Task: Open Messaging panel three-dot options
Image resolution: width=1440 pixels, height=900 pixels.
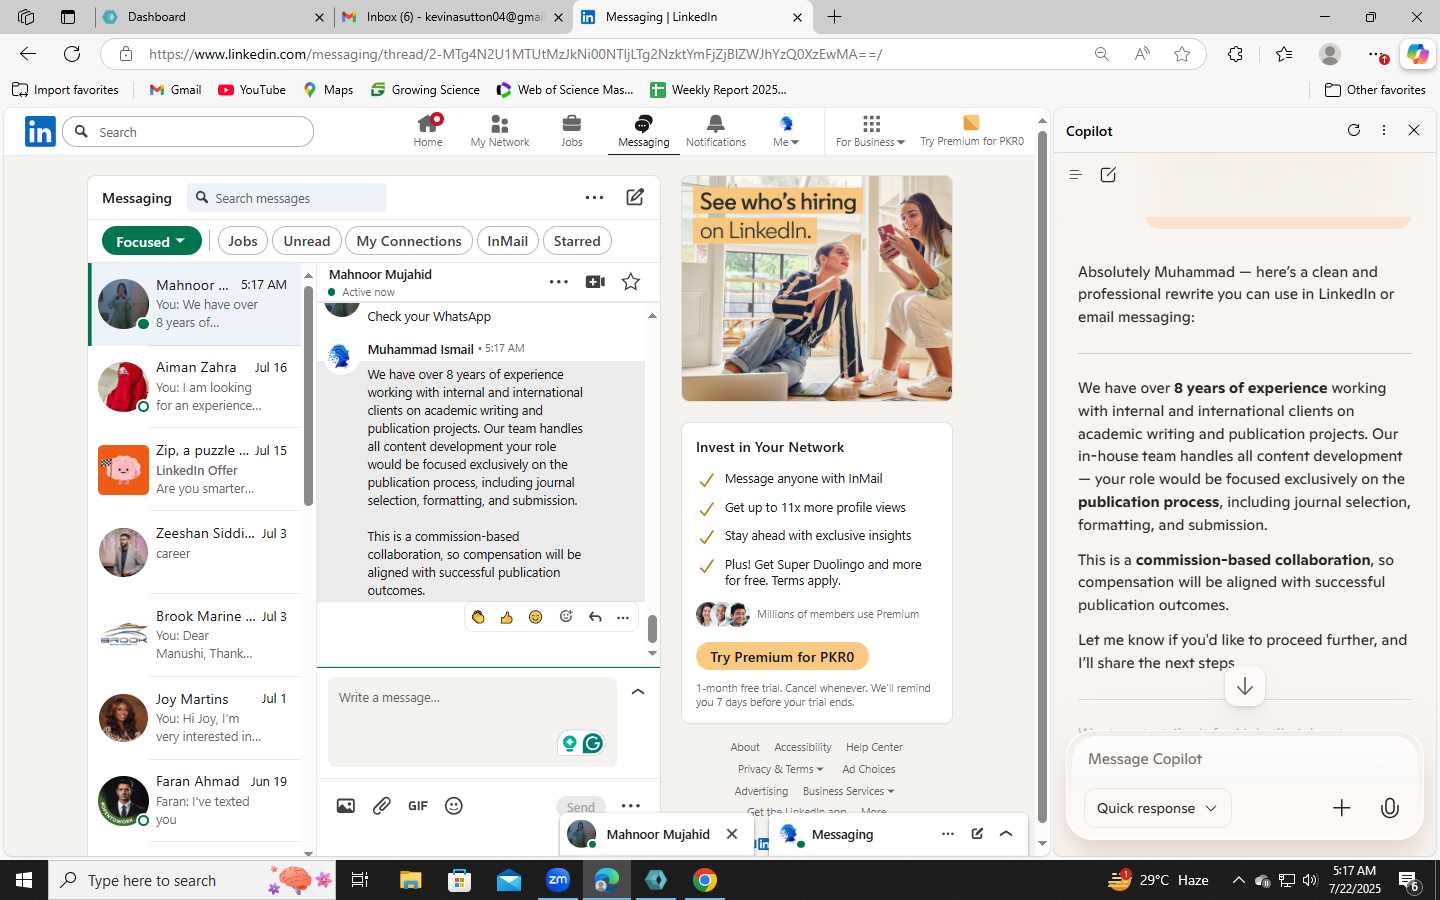Action: tap(594, 197)
